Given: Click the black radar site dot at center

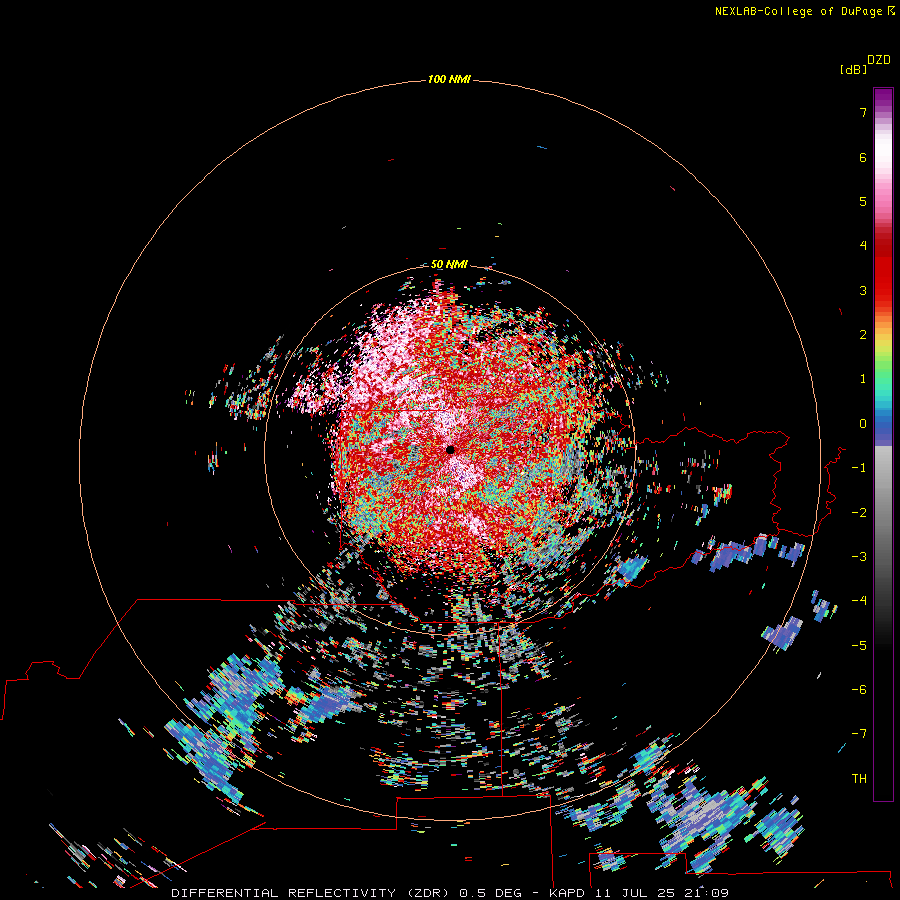Looking at the screenshot, I should (x=451, y=450).
